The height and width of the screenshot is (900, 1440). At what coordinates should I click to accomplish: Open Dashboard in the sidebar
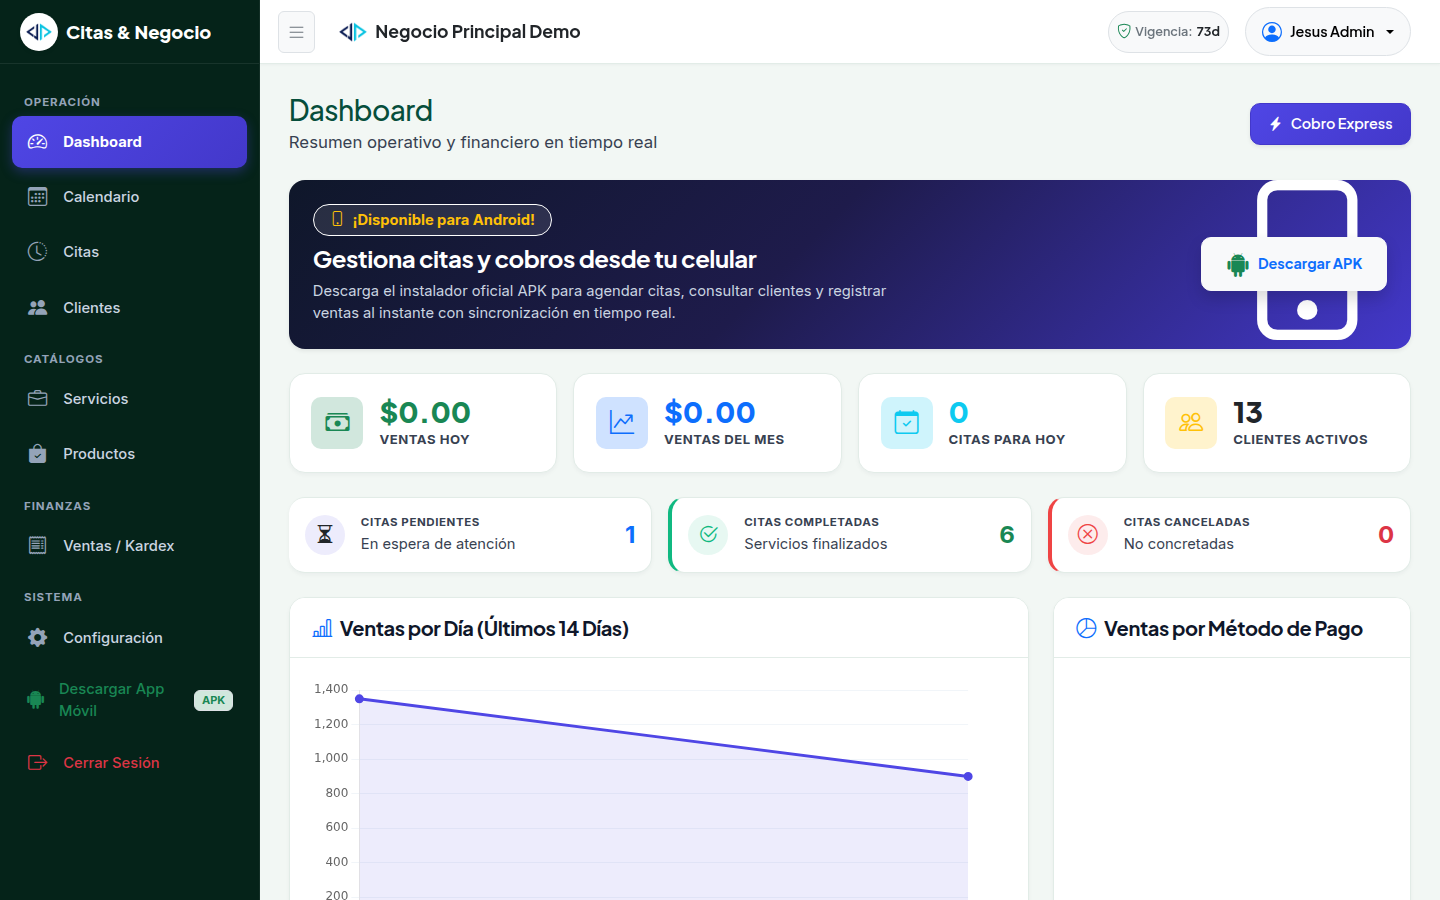coord(129,142)
